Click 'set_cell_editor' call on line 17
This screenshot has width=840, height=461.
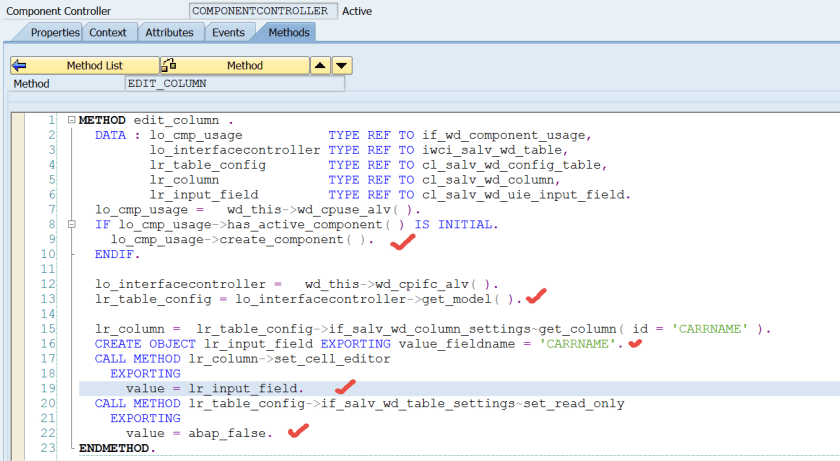click(332, 359)
